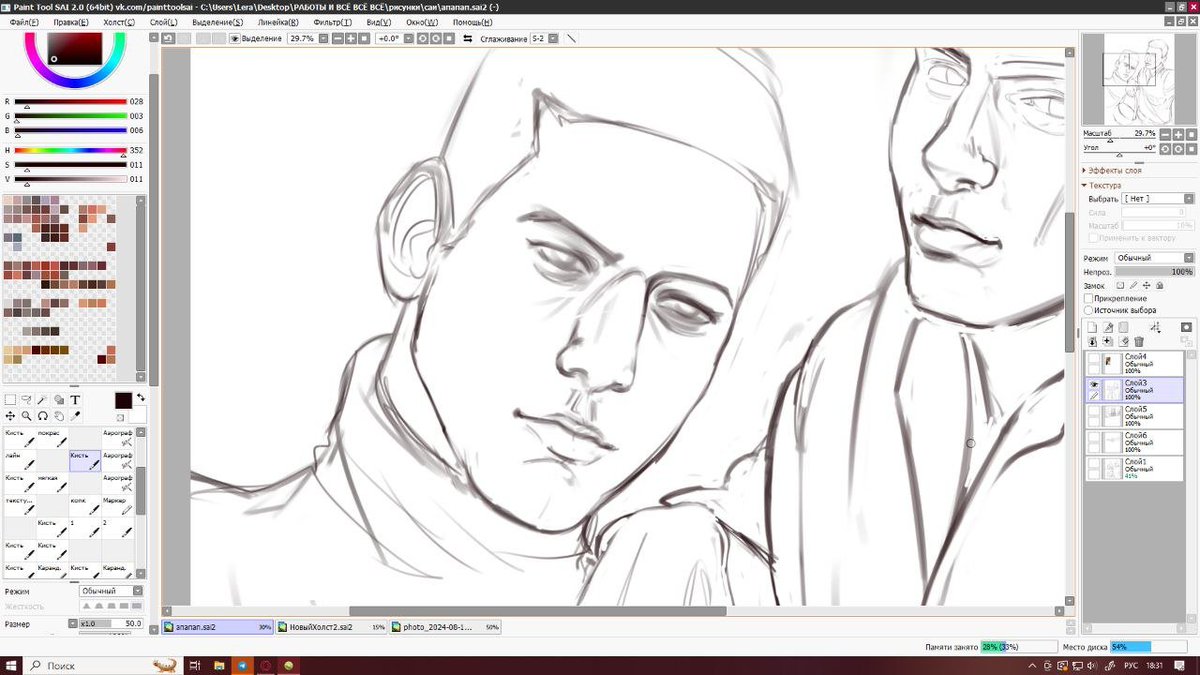Viewport: 1200px width, 675px height.
Task: Select the eyedropper tool
Action: [x=75, y=416]
